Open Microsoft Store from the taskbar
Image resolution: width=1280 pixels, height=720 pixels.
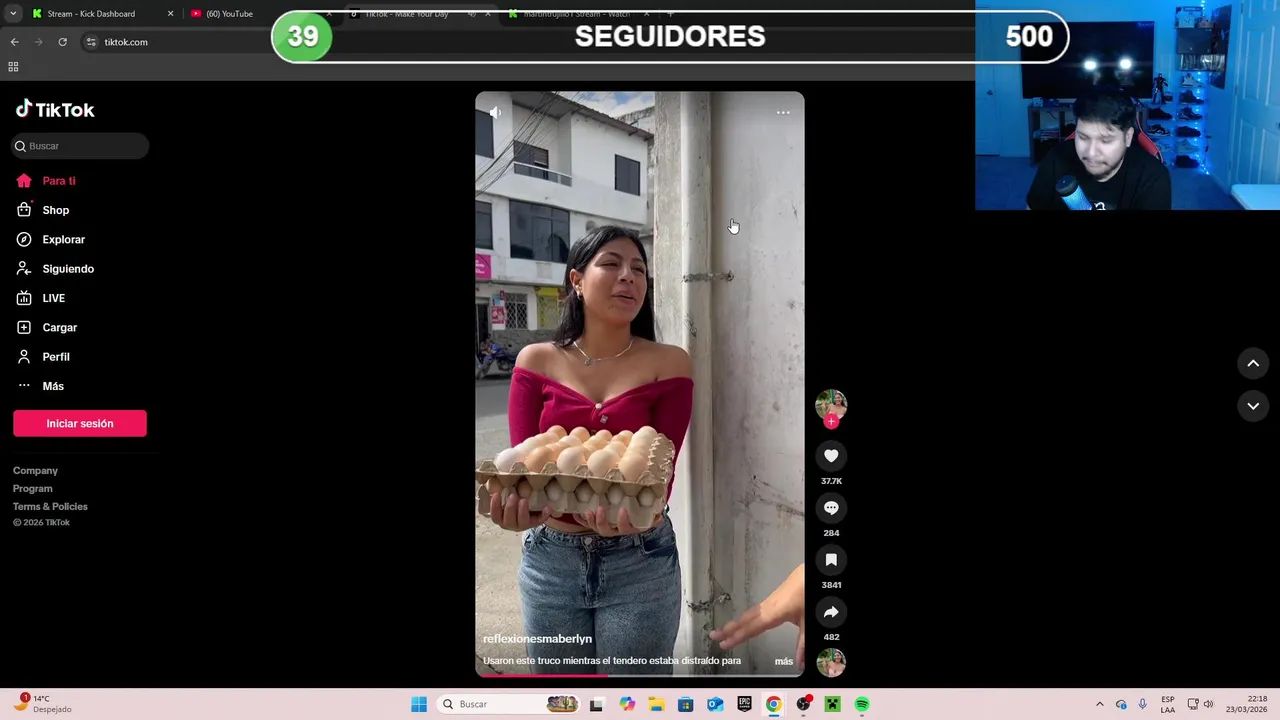[685, 704]
